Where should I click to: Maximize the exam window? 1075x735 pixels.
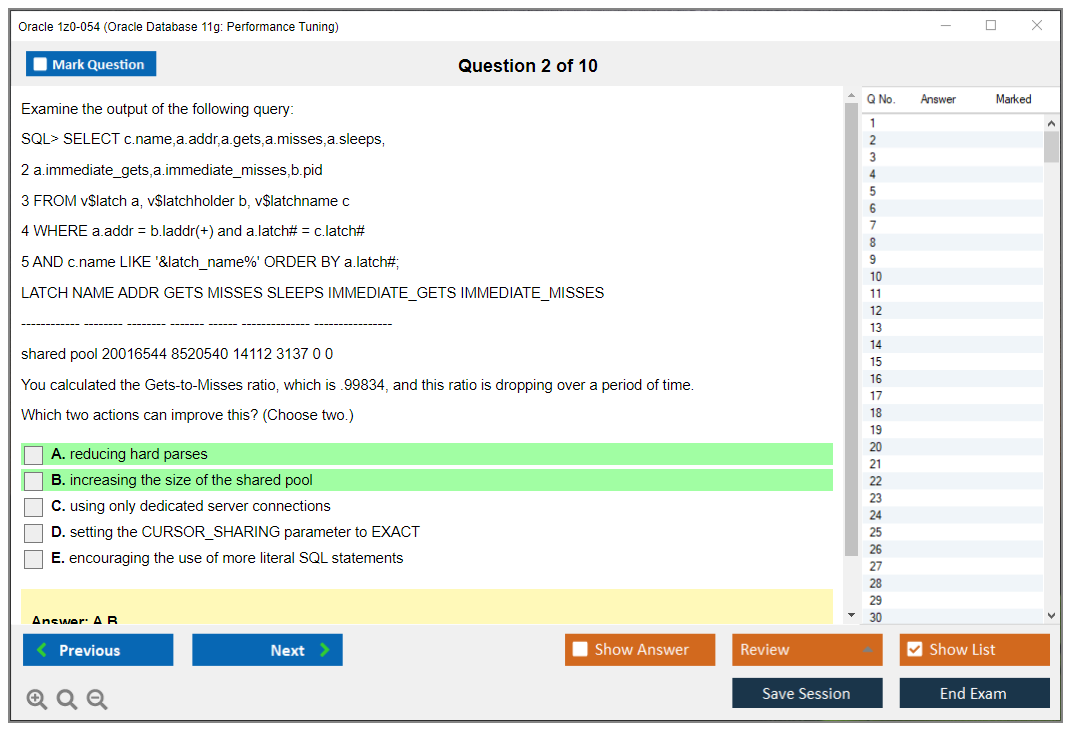pos(991,26)
